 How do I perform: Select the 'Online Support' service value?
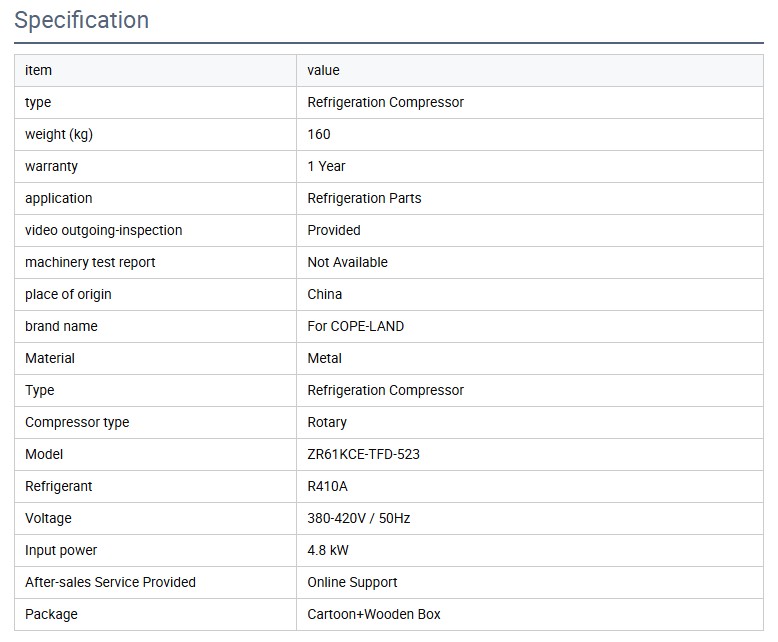tap(352, 582)
